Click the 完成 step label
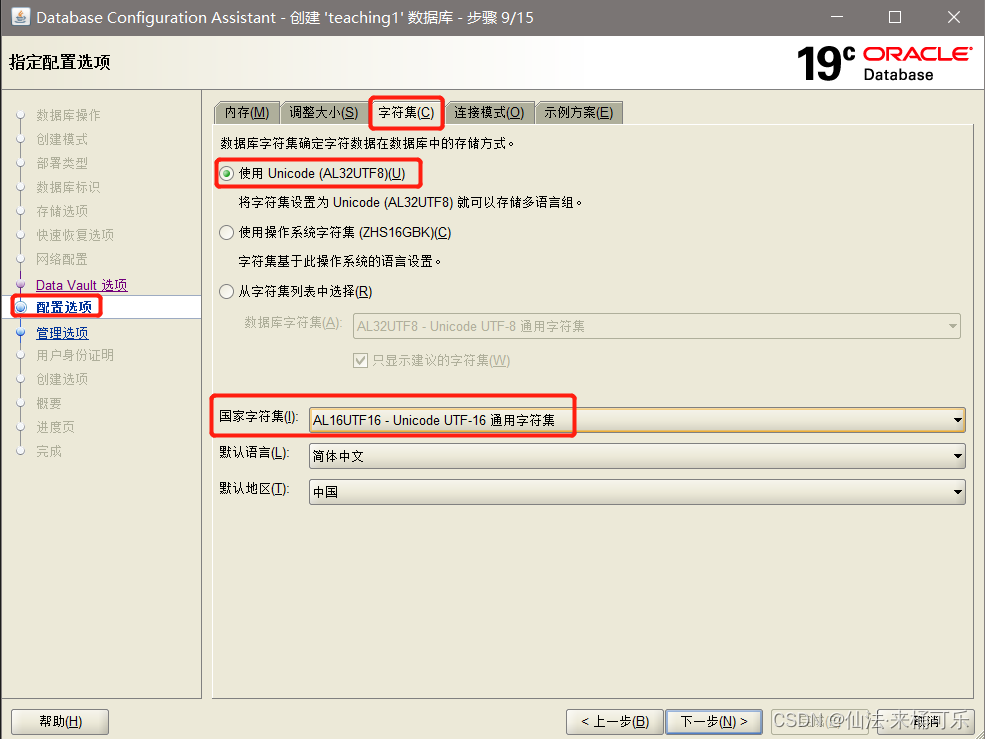Image resolution: width=985 pixels, height=739 pixels. pos(48,451)
